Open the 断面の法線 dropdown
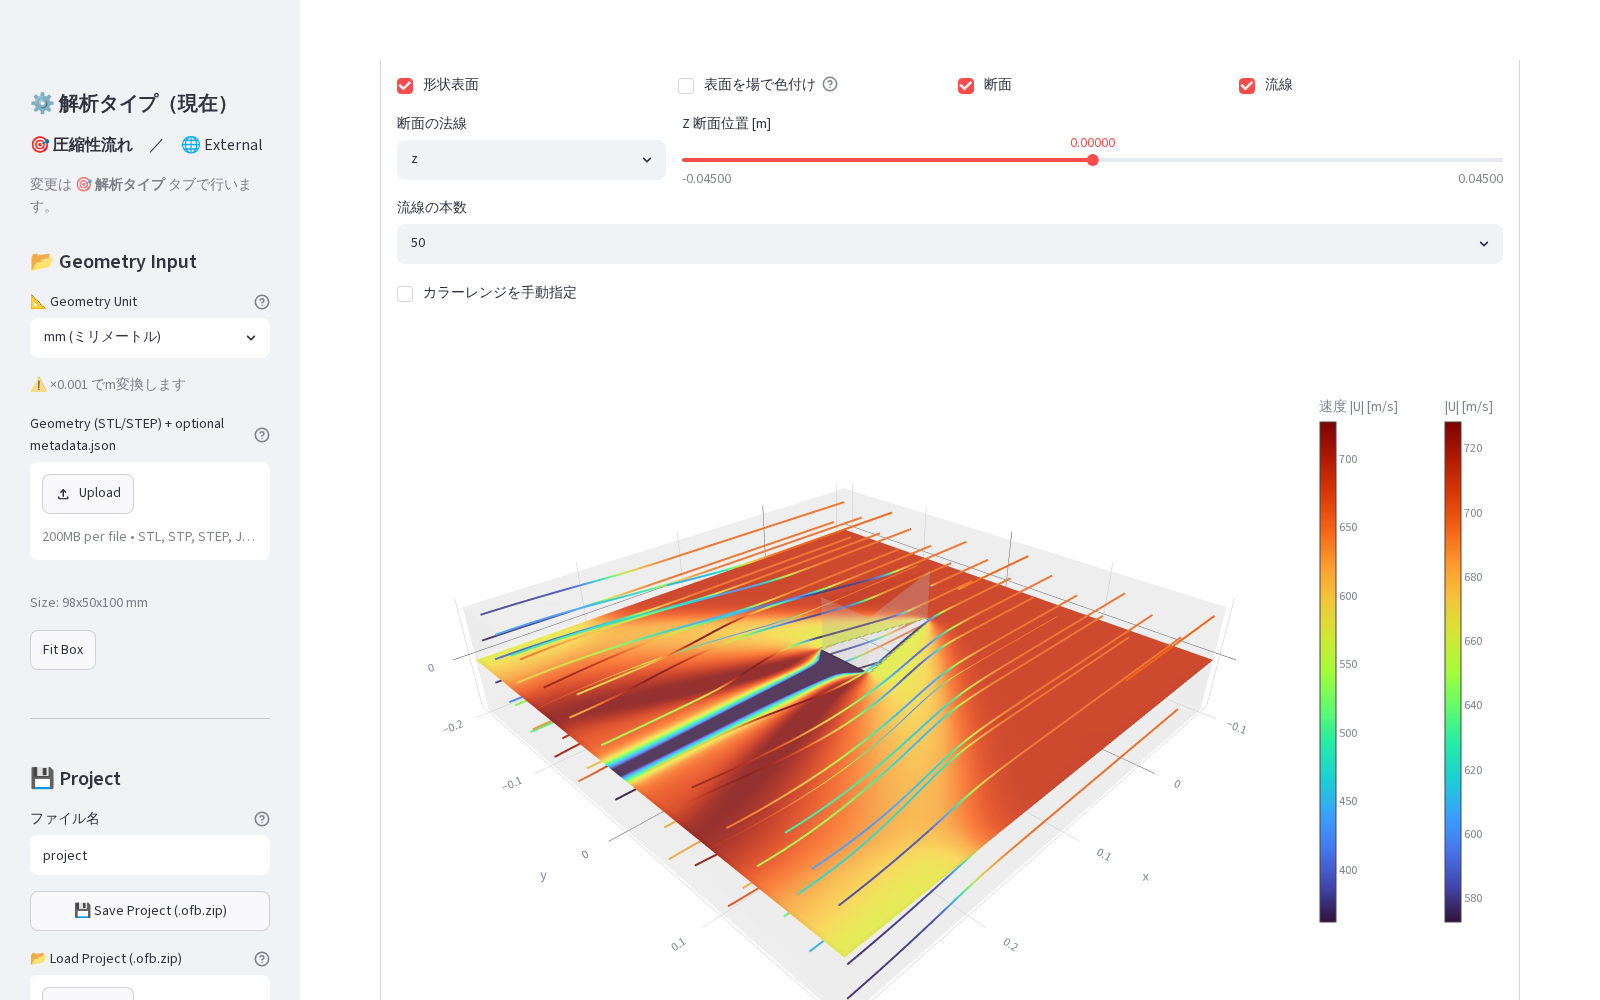This screenshot has height=1000, width=1600. (531, 160)
